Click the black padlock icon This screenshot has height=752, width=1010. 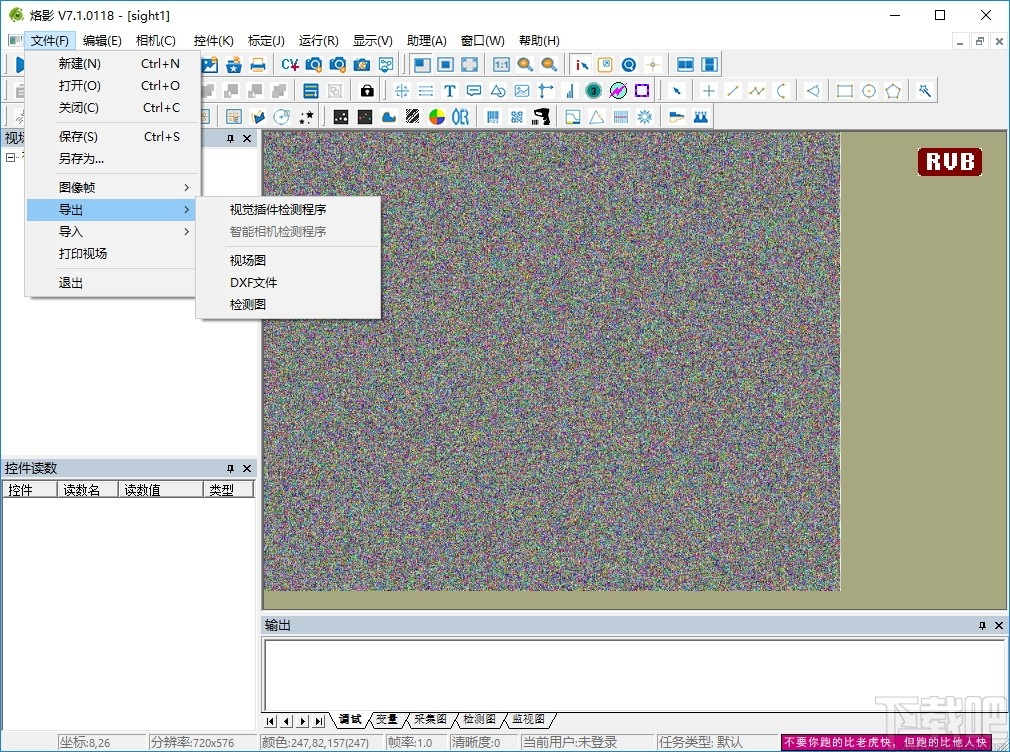click(x=367, y=91)
